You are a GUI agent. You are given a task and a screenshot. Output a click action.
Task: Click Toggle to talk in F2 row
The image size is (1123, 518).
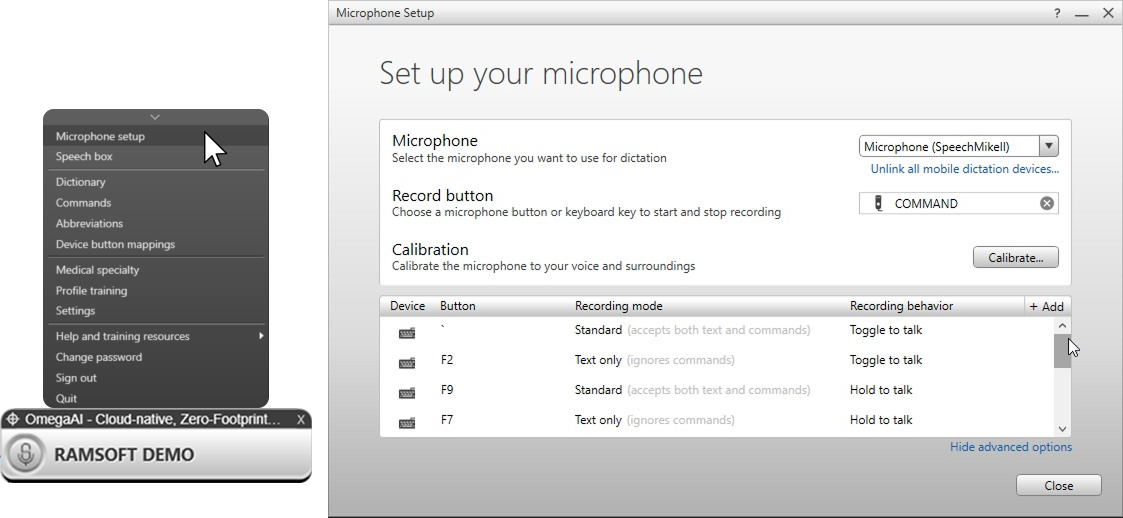886,360
